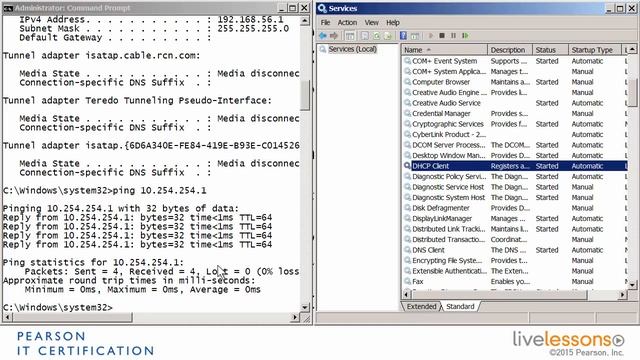The image size is (640, 360).
Task: Sort services by the Name column header
Action: click(444, 50)
